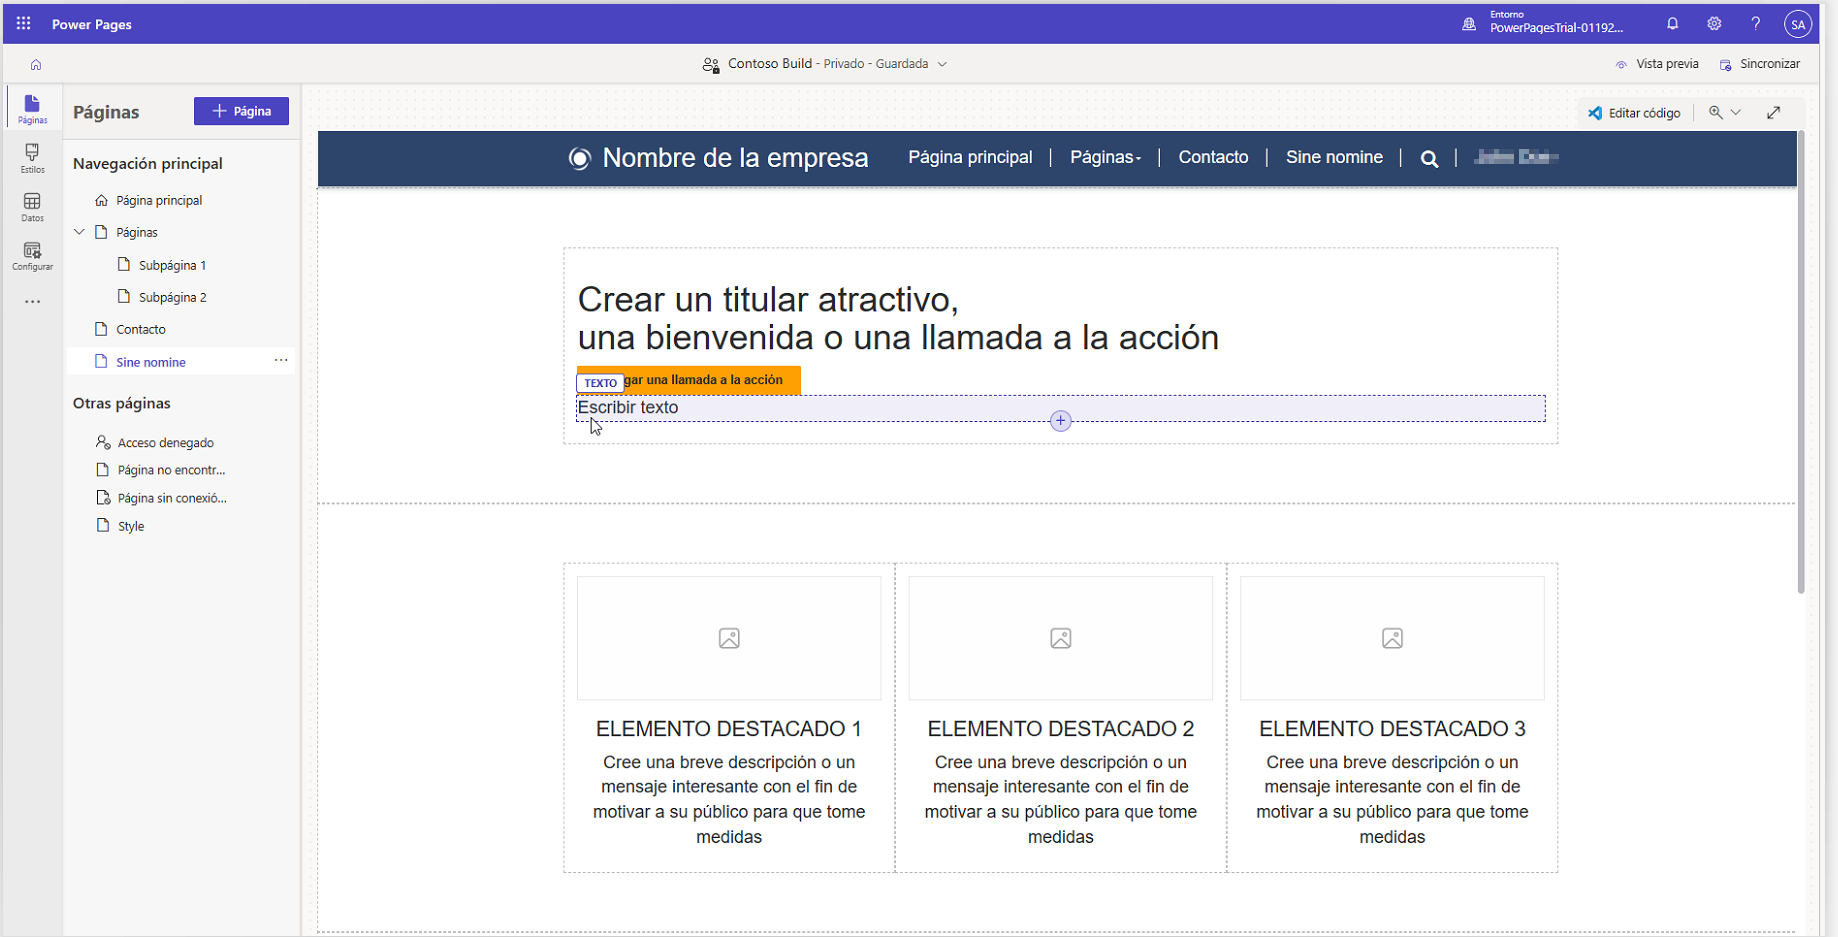Open the Páginas dropdown in the site navbar

[1105, 157]
